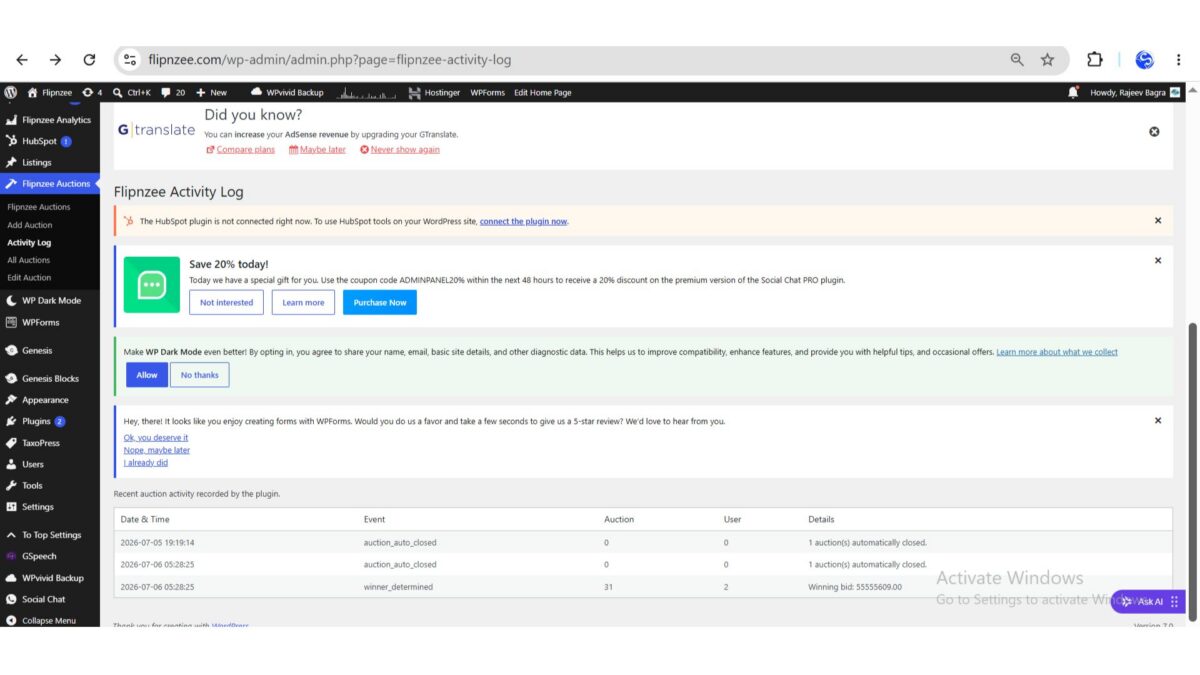
Task: Click the page vertical scrollbar thumb
Action: (x=1192, y=473)
